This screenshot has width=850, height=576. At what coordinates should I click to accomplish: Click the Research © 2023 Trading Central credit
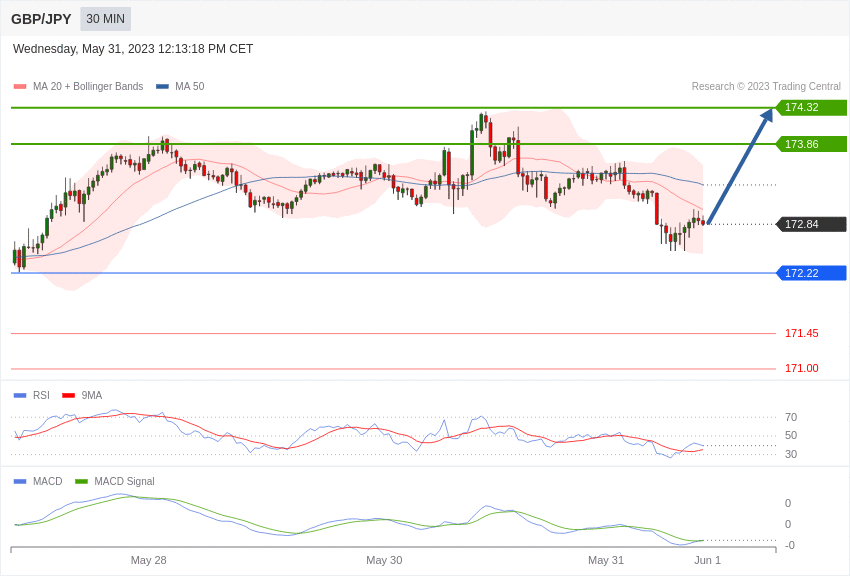tap(766, 86)
